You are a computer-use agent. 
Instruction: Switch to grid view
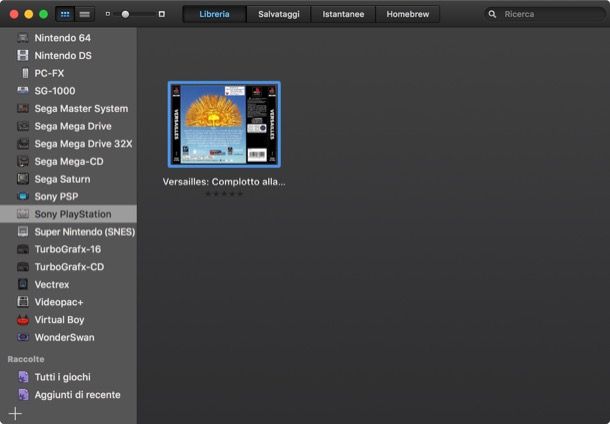pos(65,14)
